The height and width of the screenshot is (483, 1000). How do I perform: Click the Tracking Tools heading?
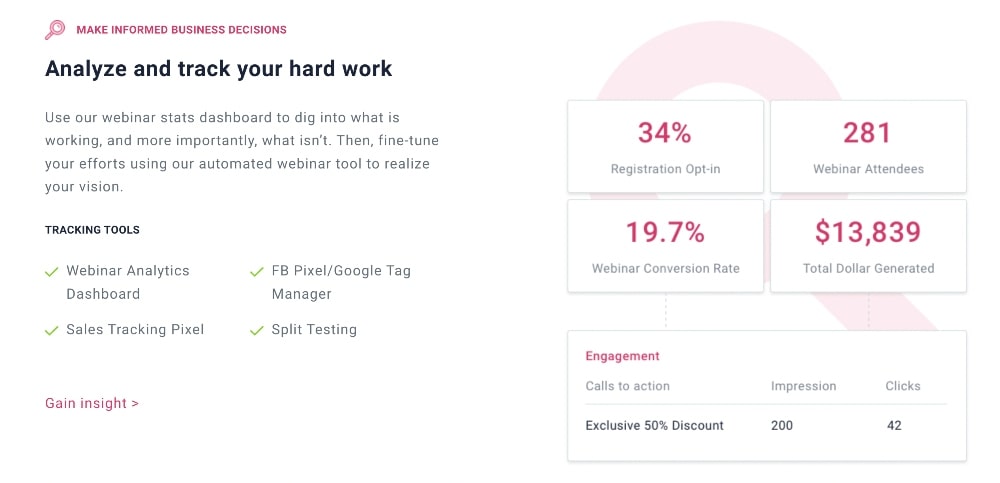[92, 230]
